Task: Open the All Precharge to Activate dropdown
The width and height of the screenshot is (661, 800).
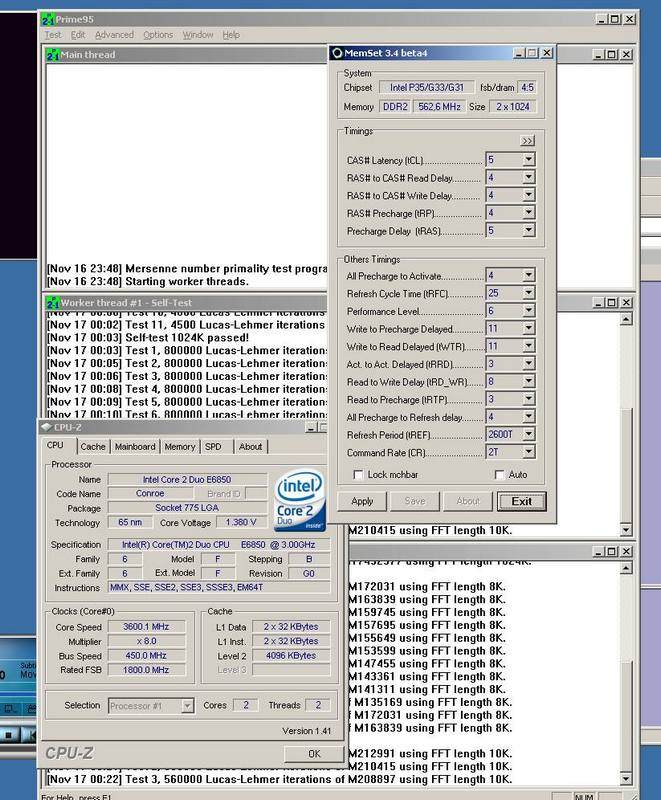Action: coord(529,276)
